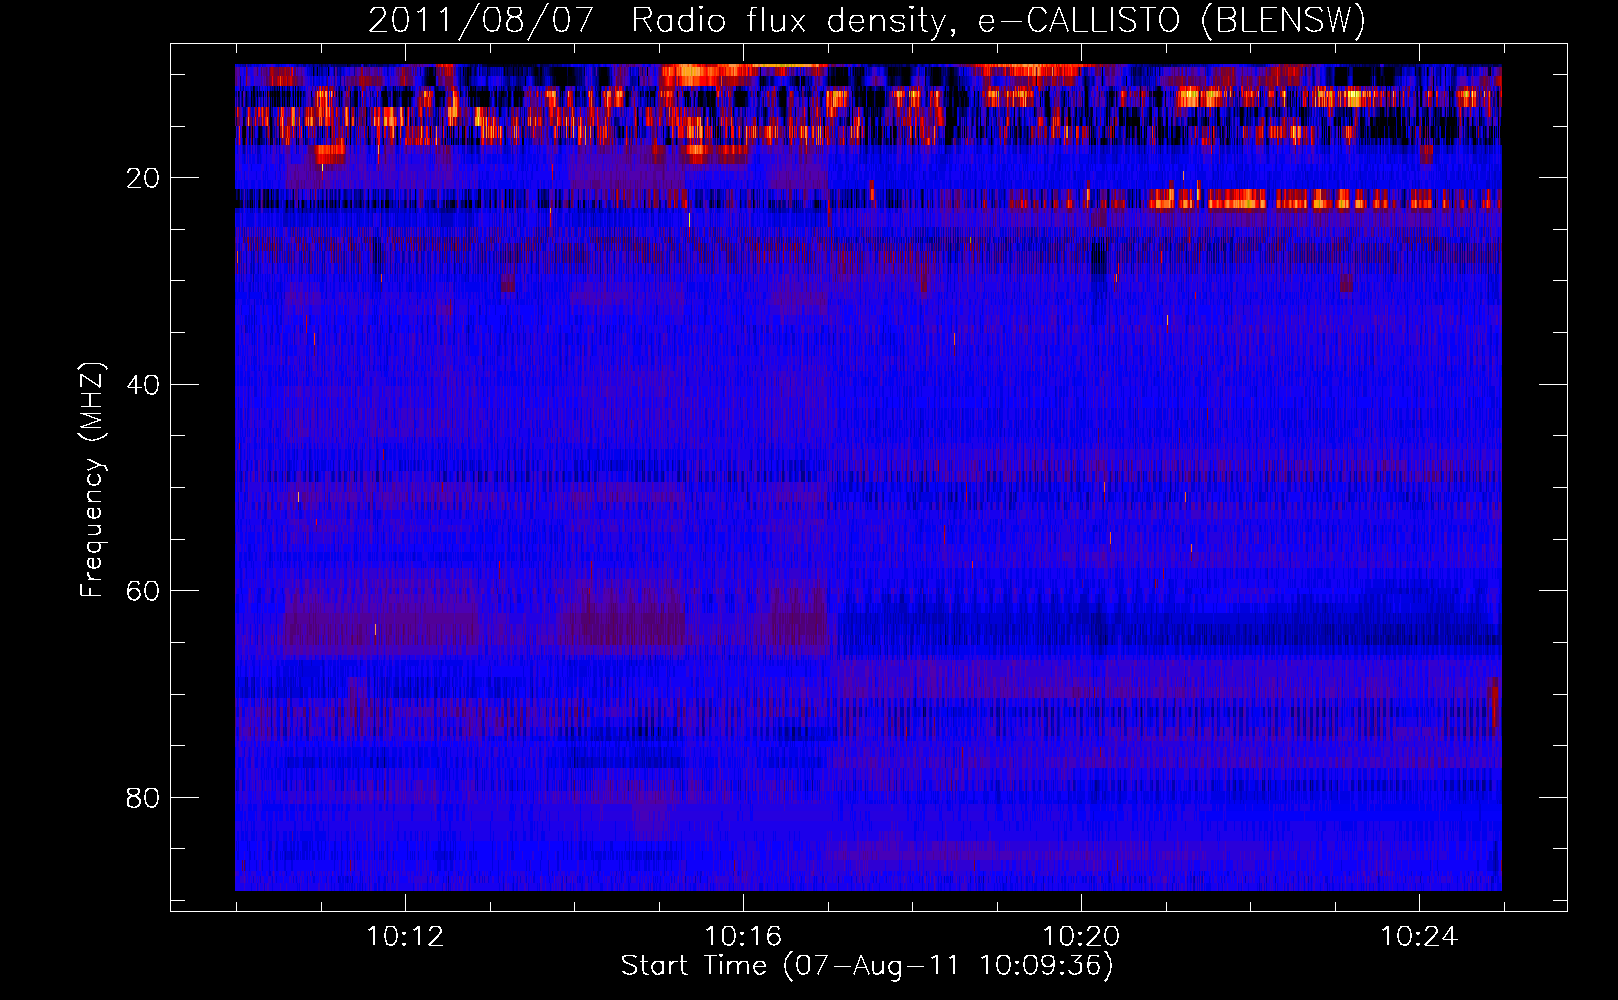Click the 60 frequency tick label

tap(143, 591)
